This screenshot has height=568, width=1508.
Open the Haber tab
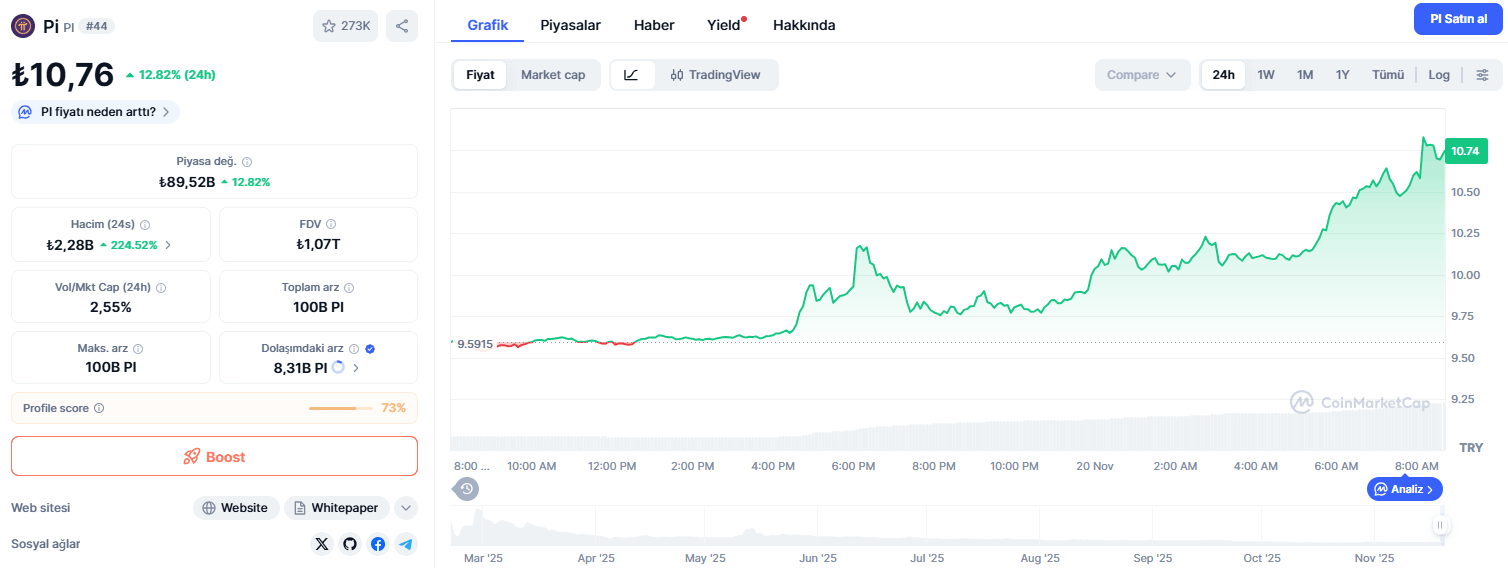(x=654, y=25)
